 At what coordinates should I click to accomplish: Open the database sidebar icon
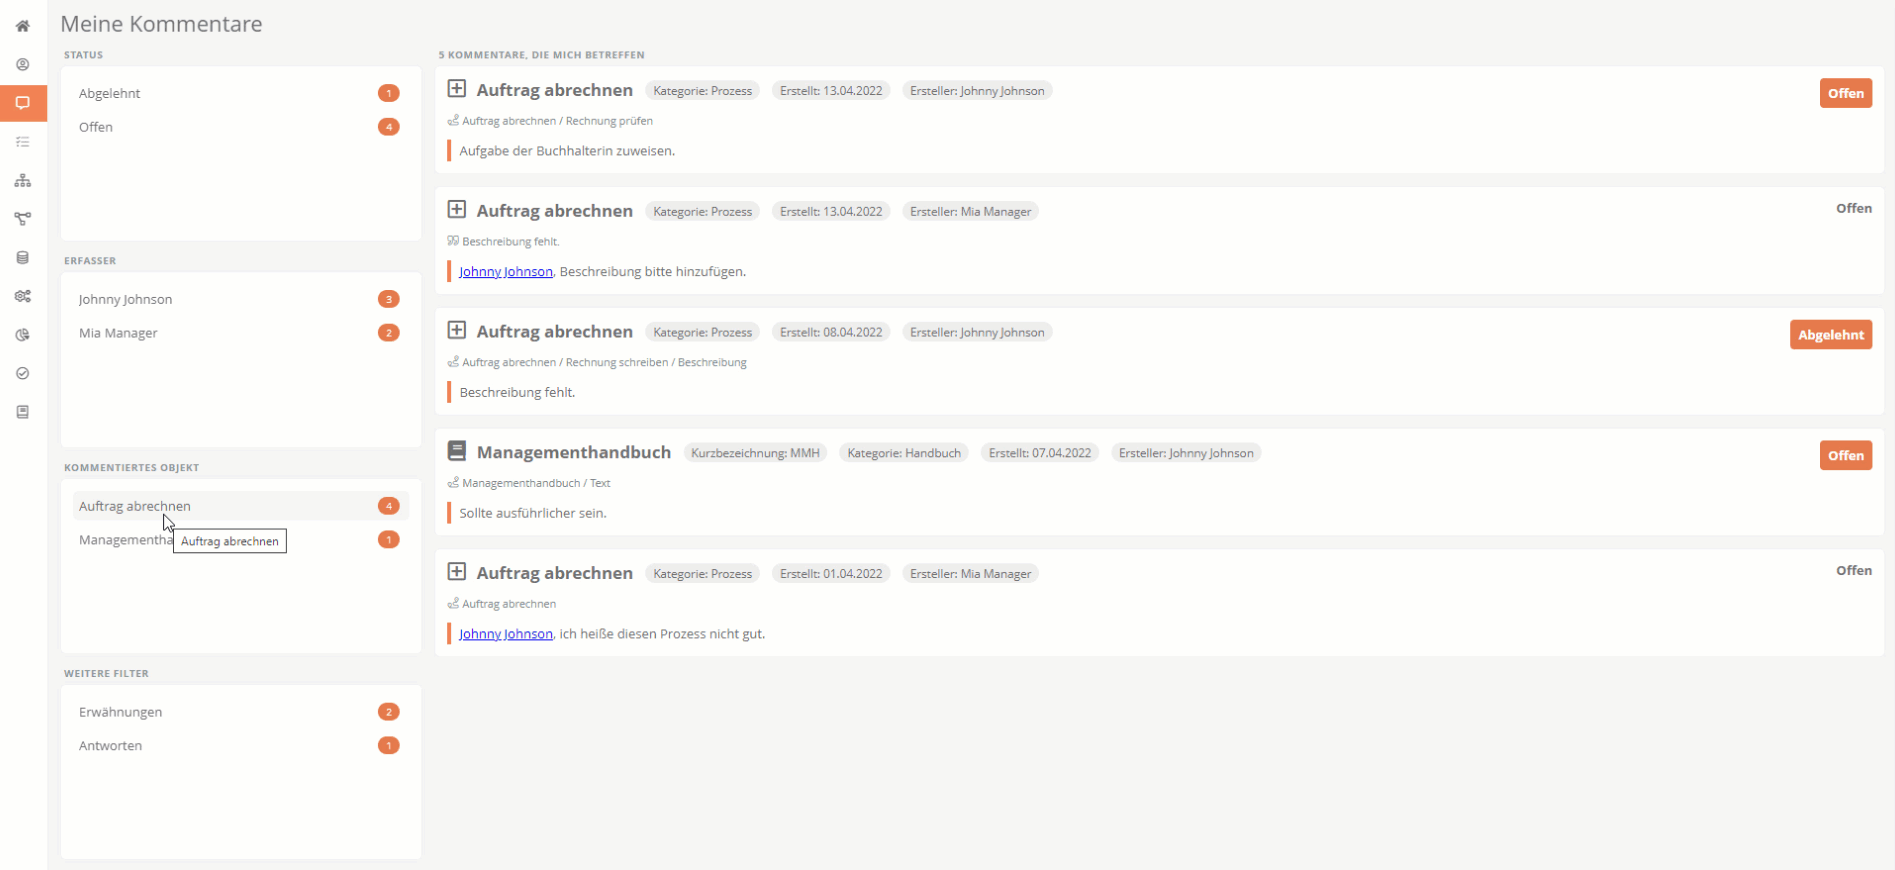pyautogui.click(x=23, y=258)
